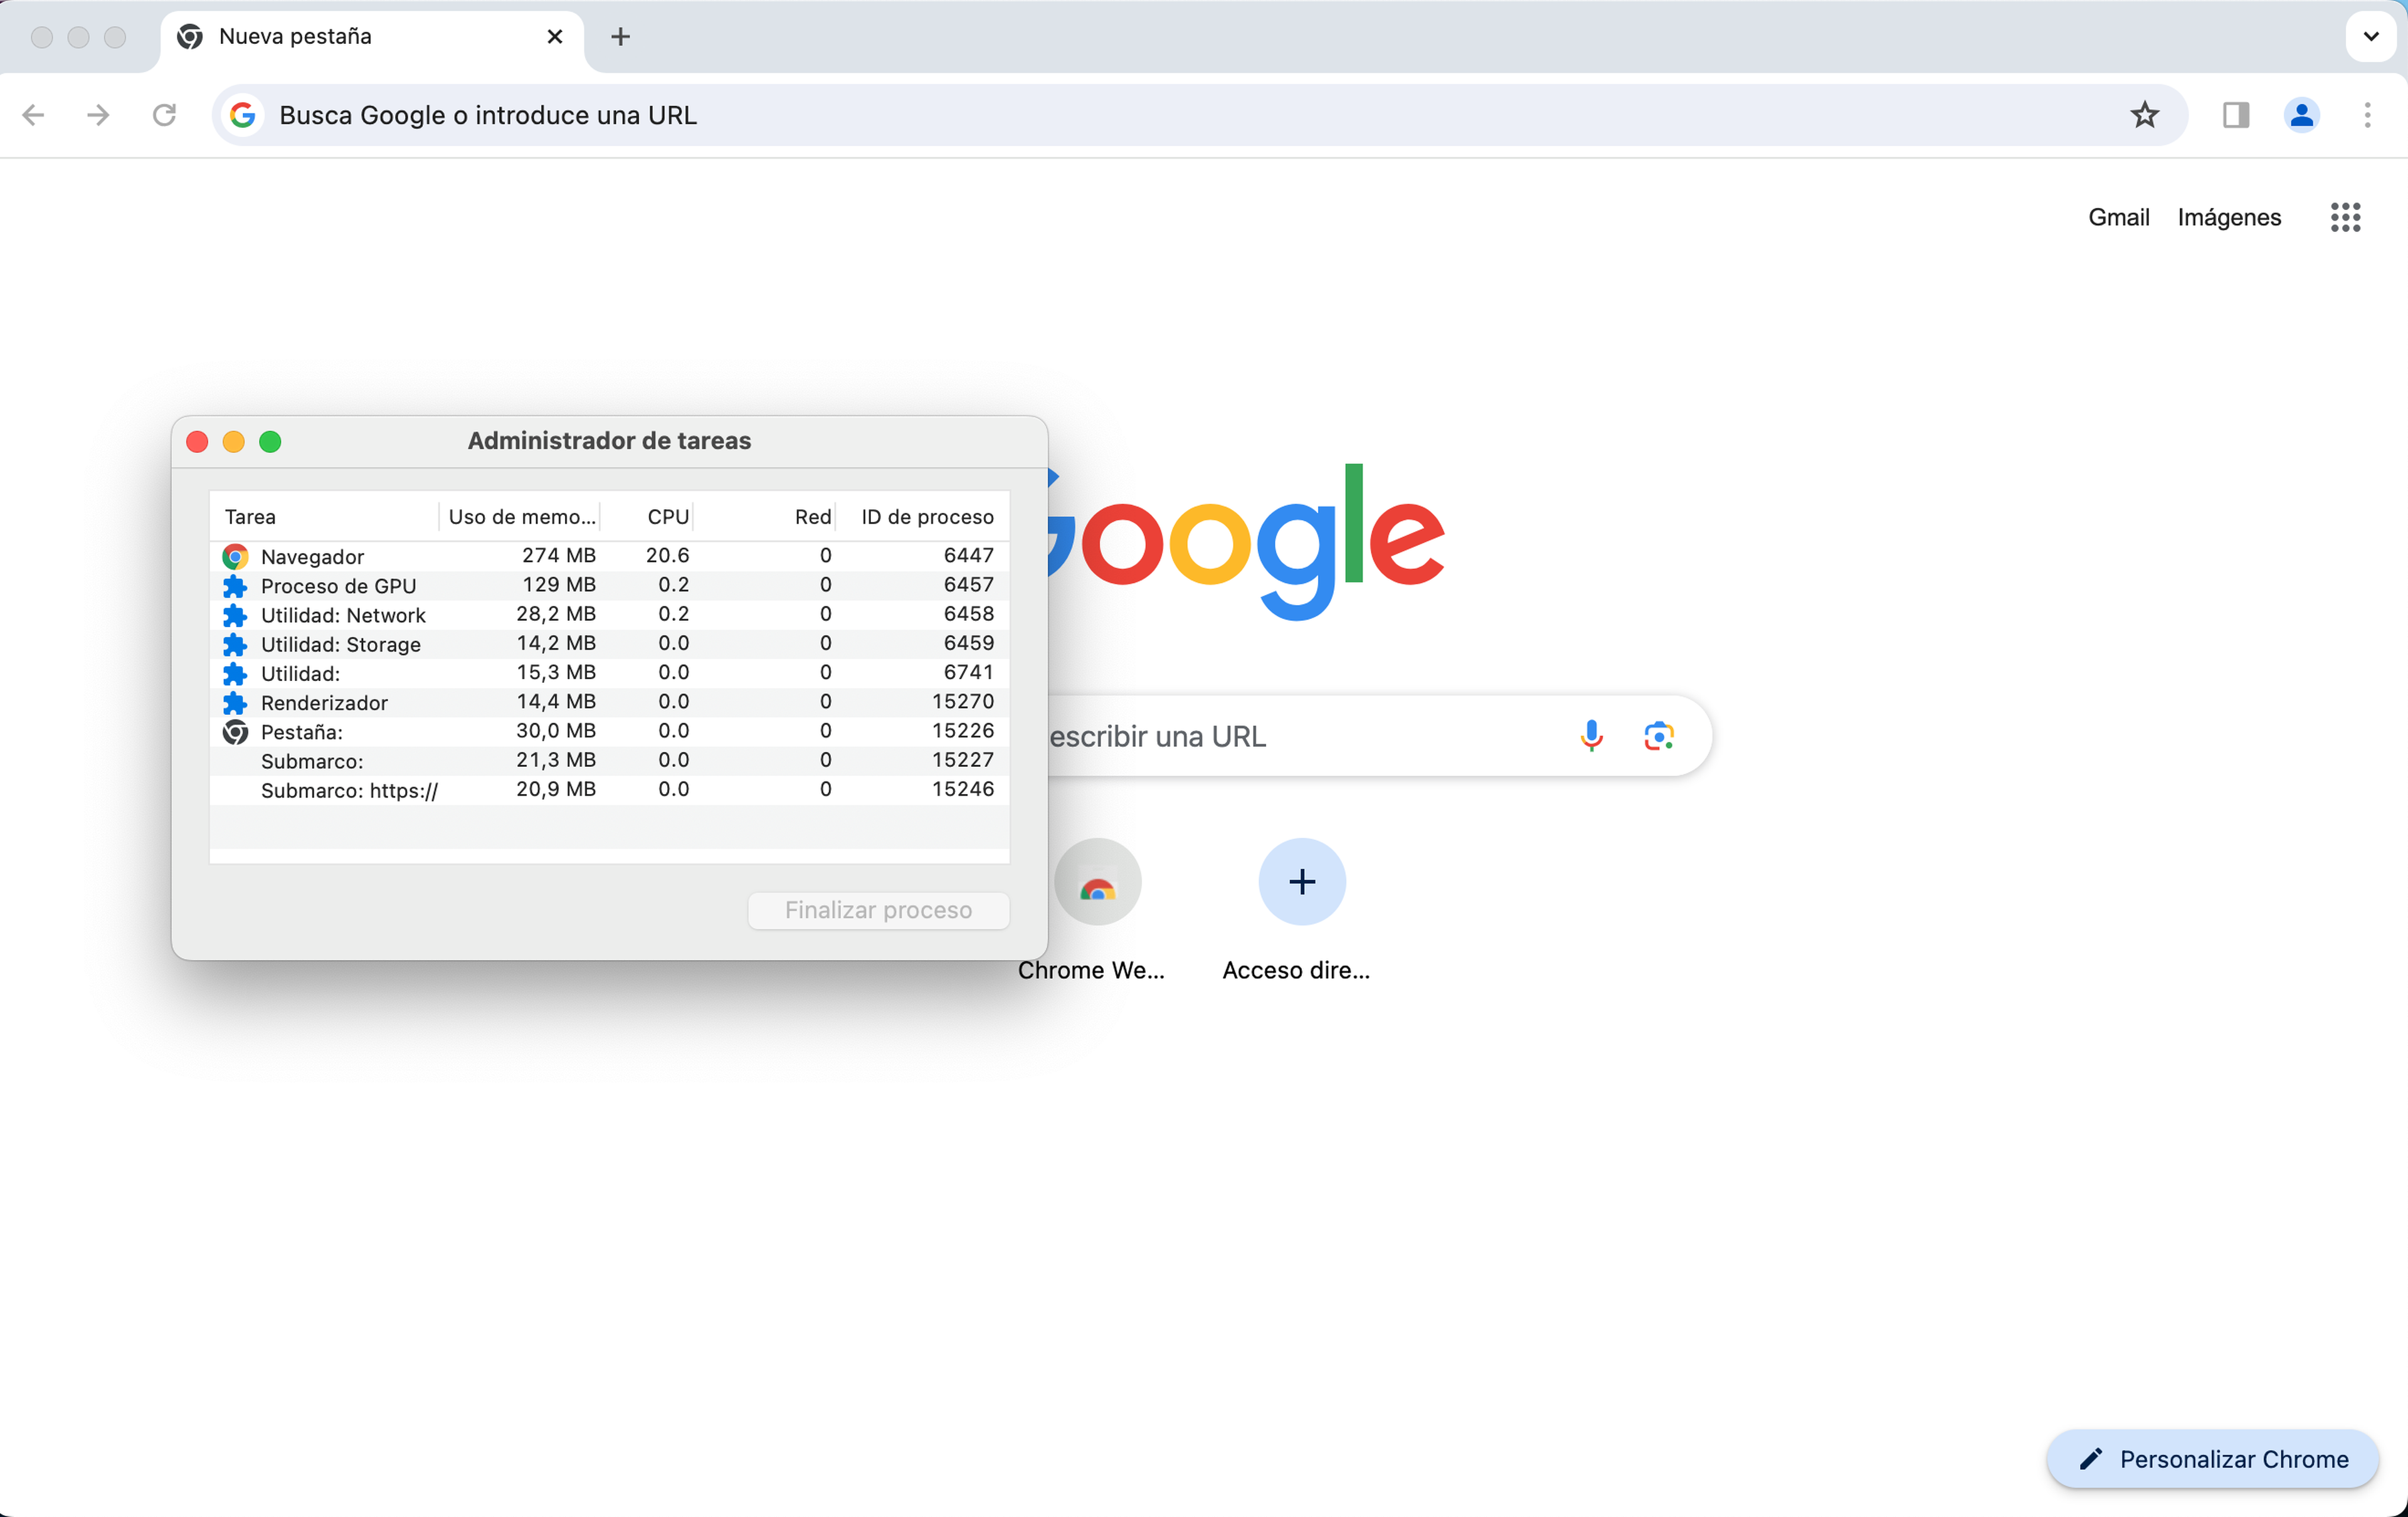Click the Personalizar Chrome button
The height and width of the screenshot is (1517, 2408).
click(x=2212, y=1458)
